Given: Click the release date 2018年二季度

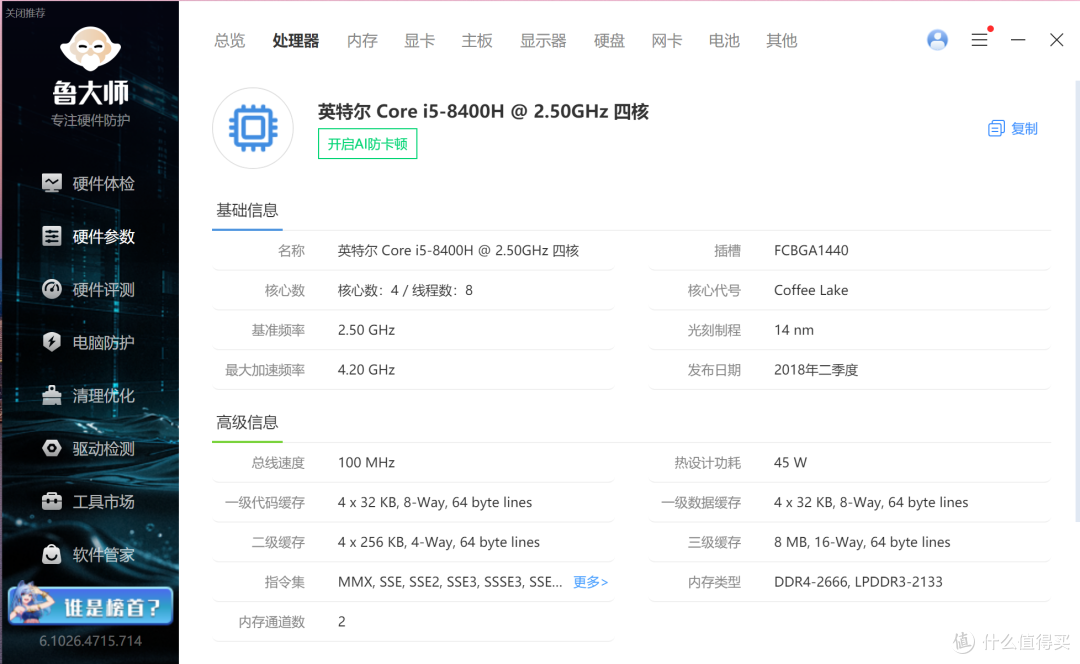Looking at the screenshot, I should pyautogui.click(x=816, y=370).
